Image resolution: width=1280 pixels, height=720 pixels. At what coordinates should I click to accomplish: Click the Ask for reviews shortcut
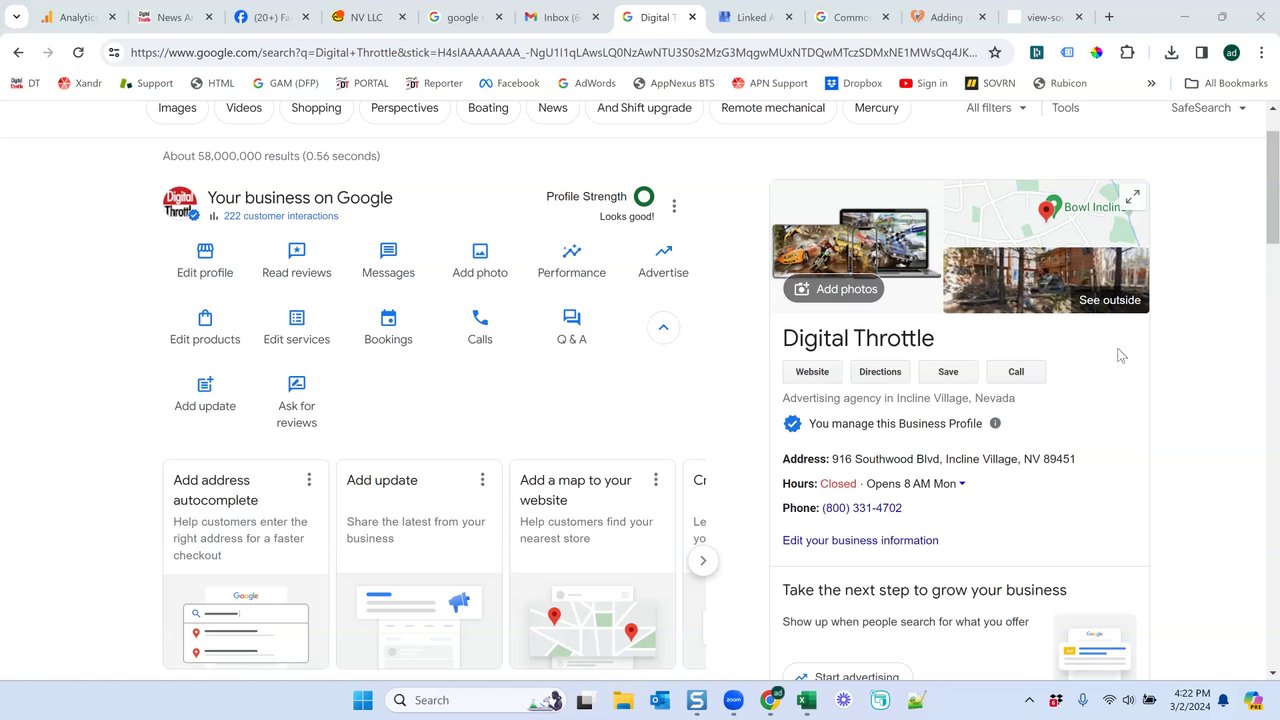click(296, 402)
